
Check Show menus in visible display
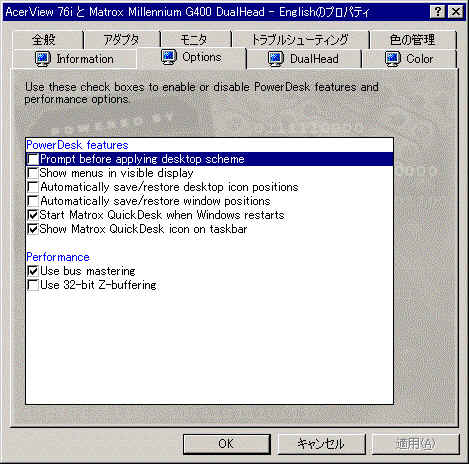[33, 173]
